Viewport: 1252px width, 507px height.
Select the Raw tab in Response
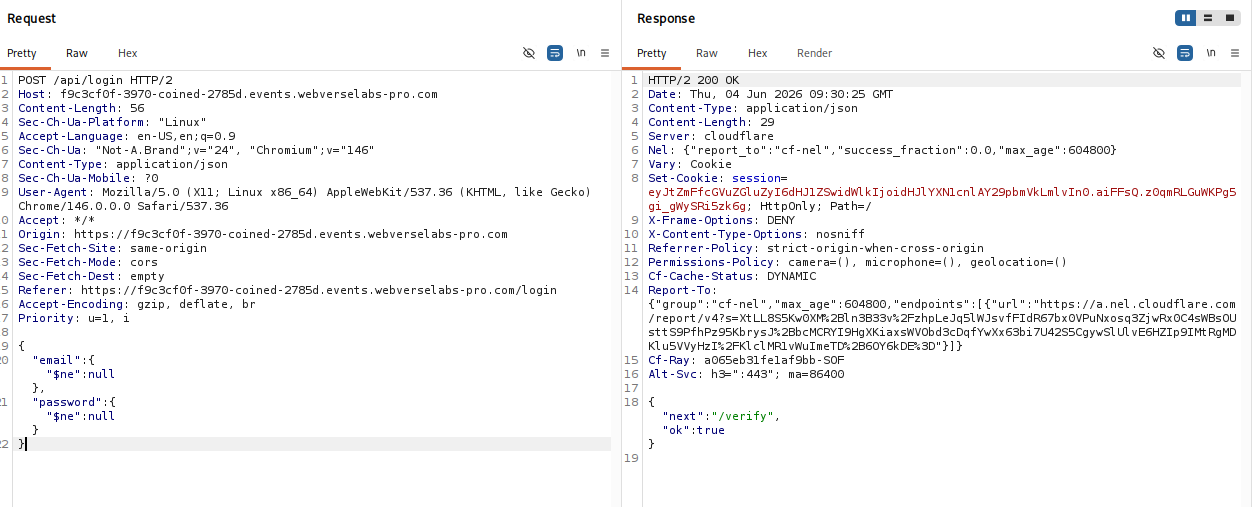(707, 53)
